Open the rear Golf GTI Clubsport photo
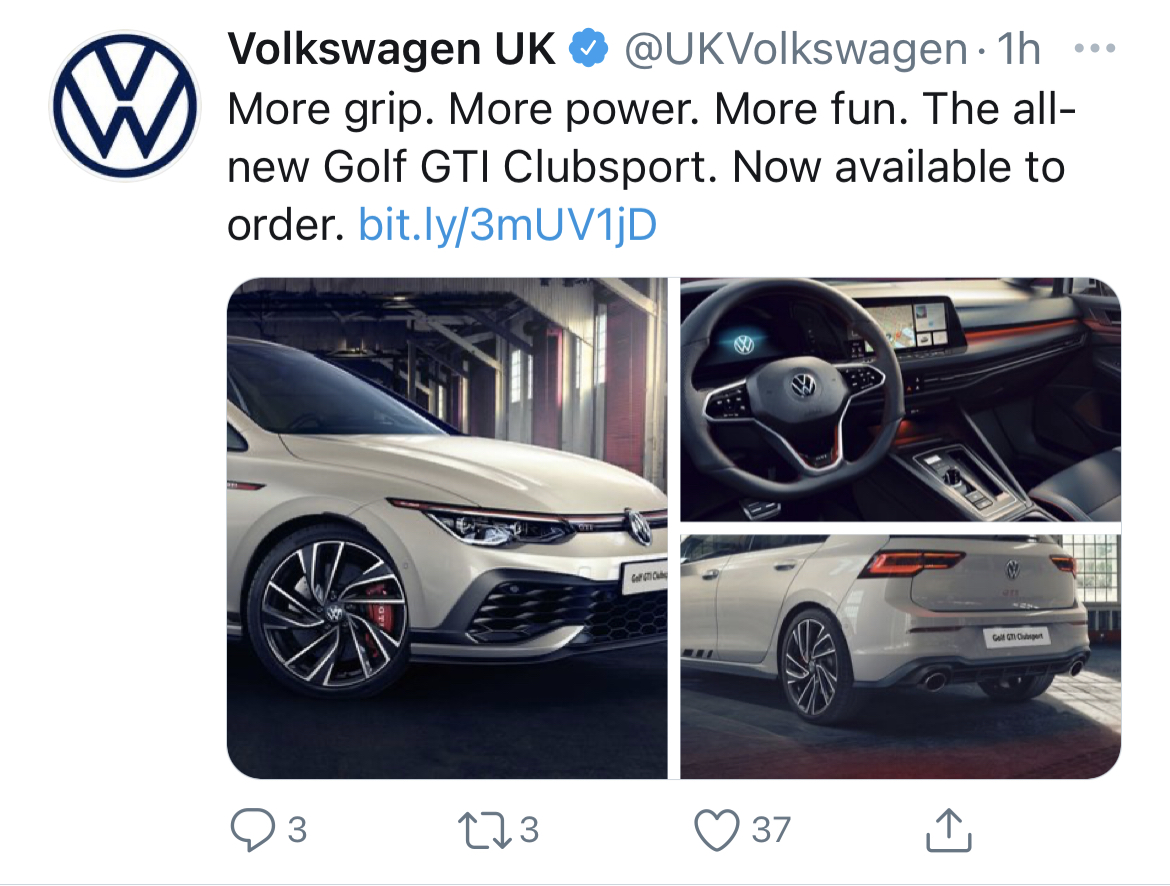This screenshot has height=886, width=1170. (x=901, y=657)
